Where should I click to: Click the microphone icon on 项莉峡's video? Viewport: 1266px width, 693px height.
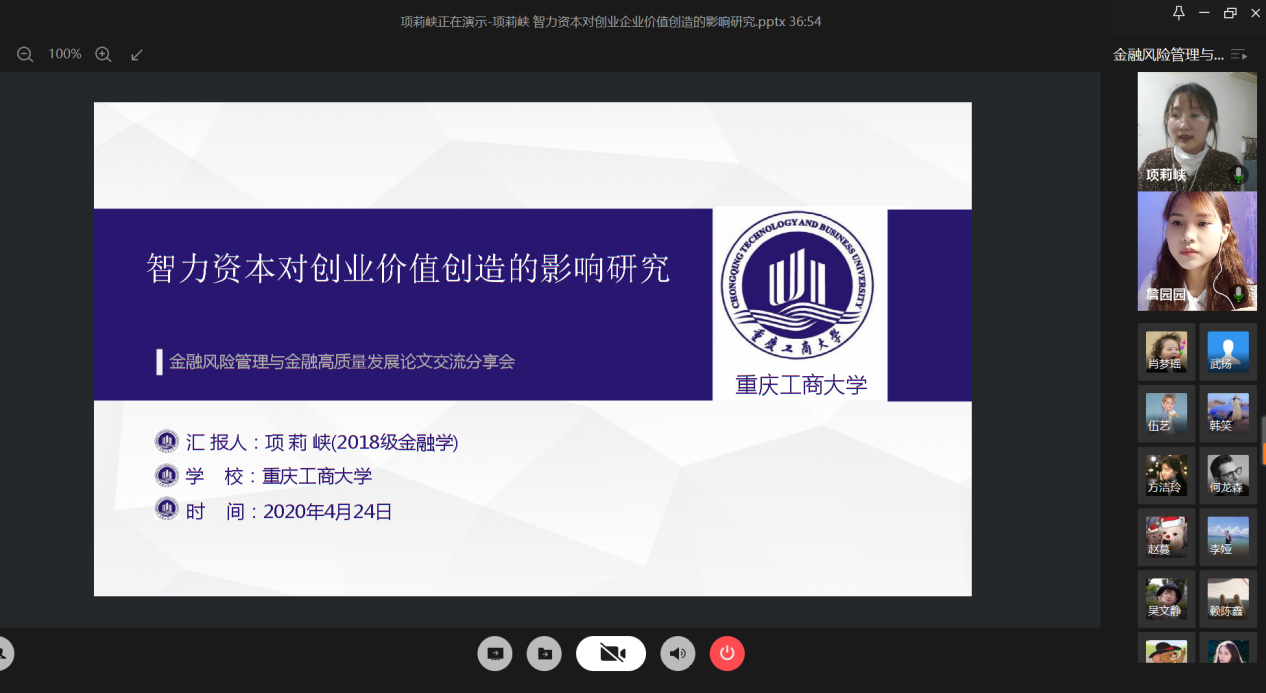[x=1239, y=175]
